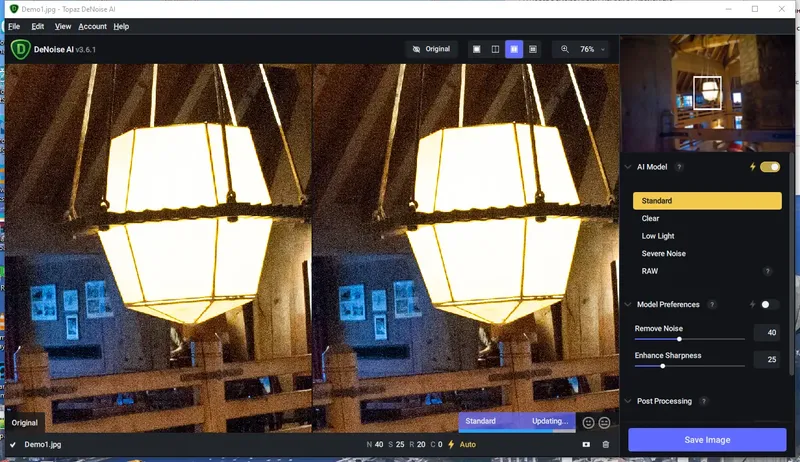The width and height of the screenshot is (800, 462).
Task: Open the Help menu
Action: tap(121, 27)
